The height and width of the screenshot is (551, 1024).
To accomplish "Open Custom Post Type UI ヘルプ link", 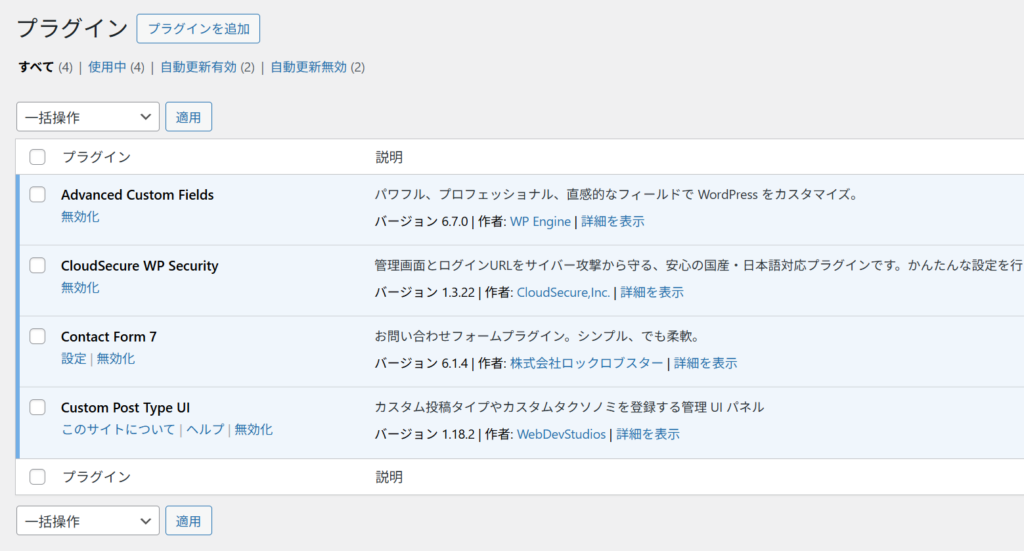I will pos(205,430).
